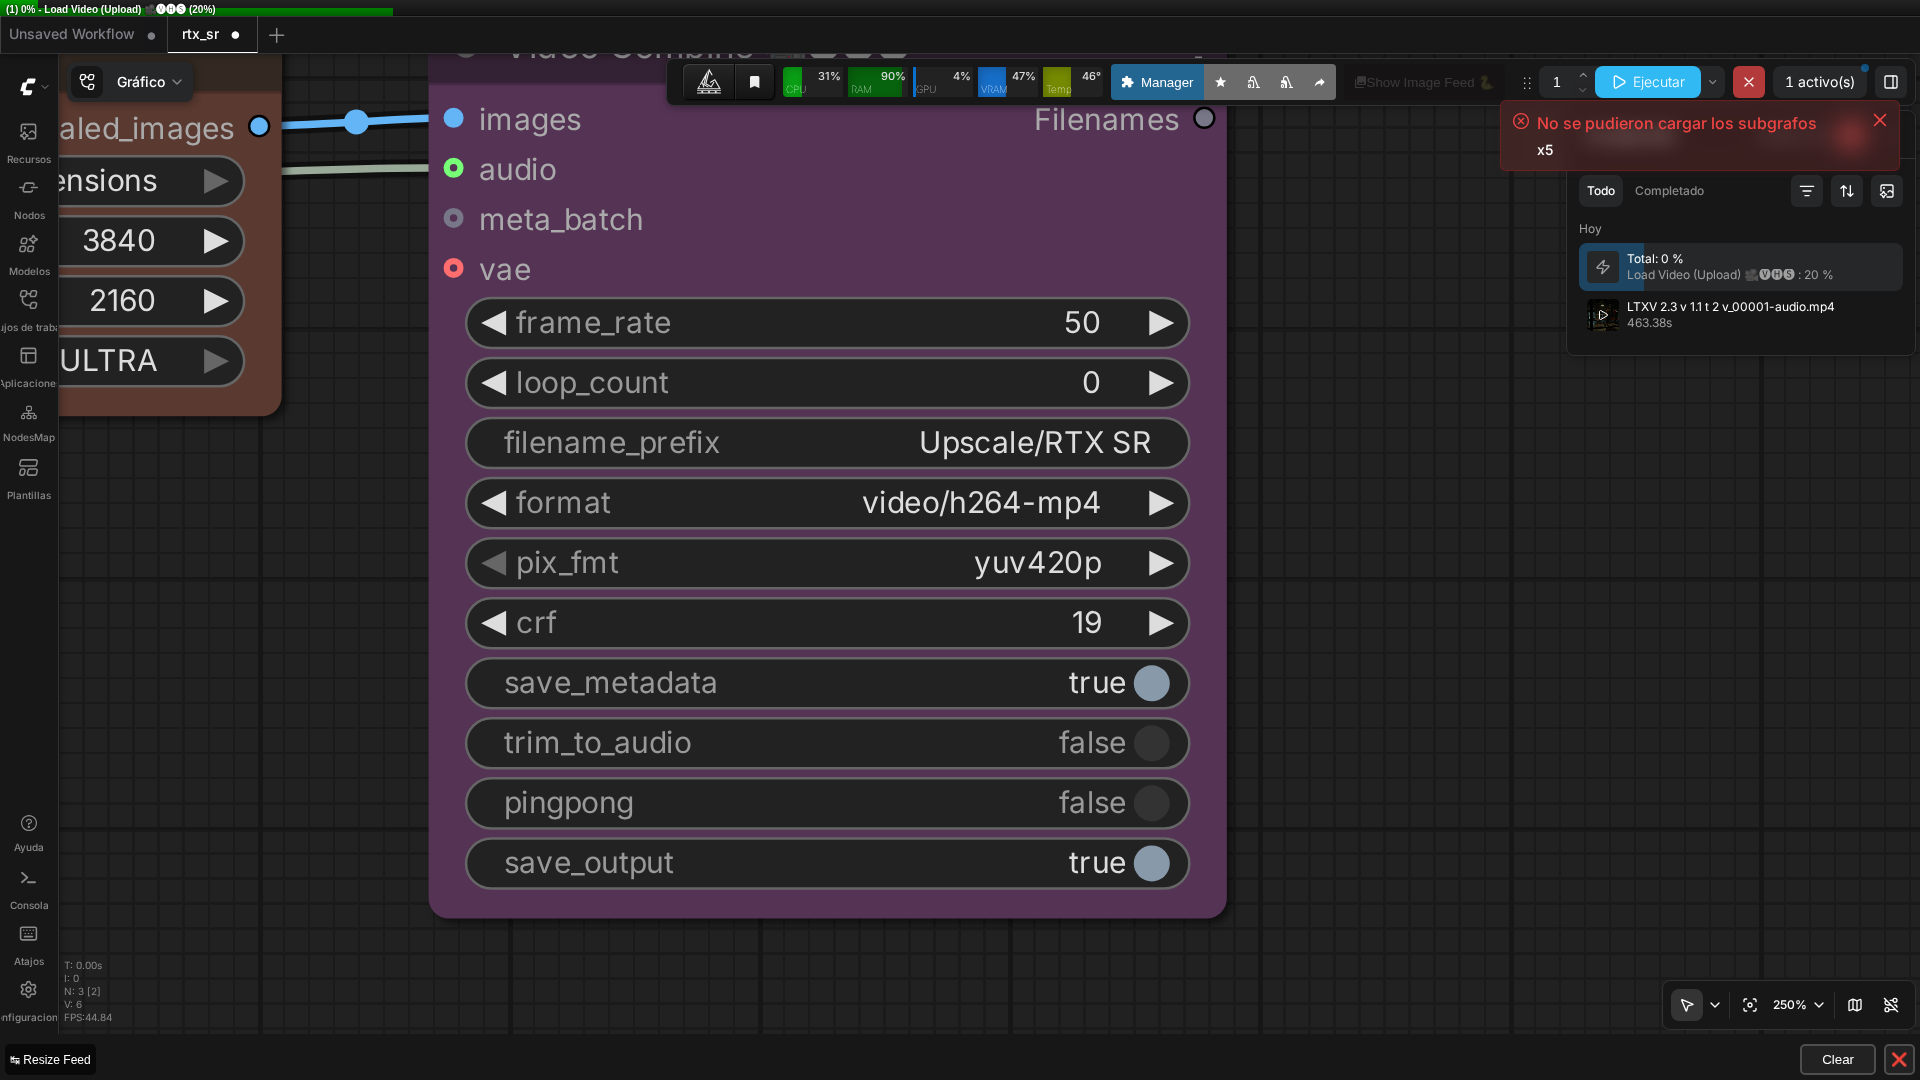Click the share arrow icon after Manager
This screenshot has width=1920, height=1080.
(x=1319, y=82)
